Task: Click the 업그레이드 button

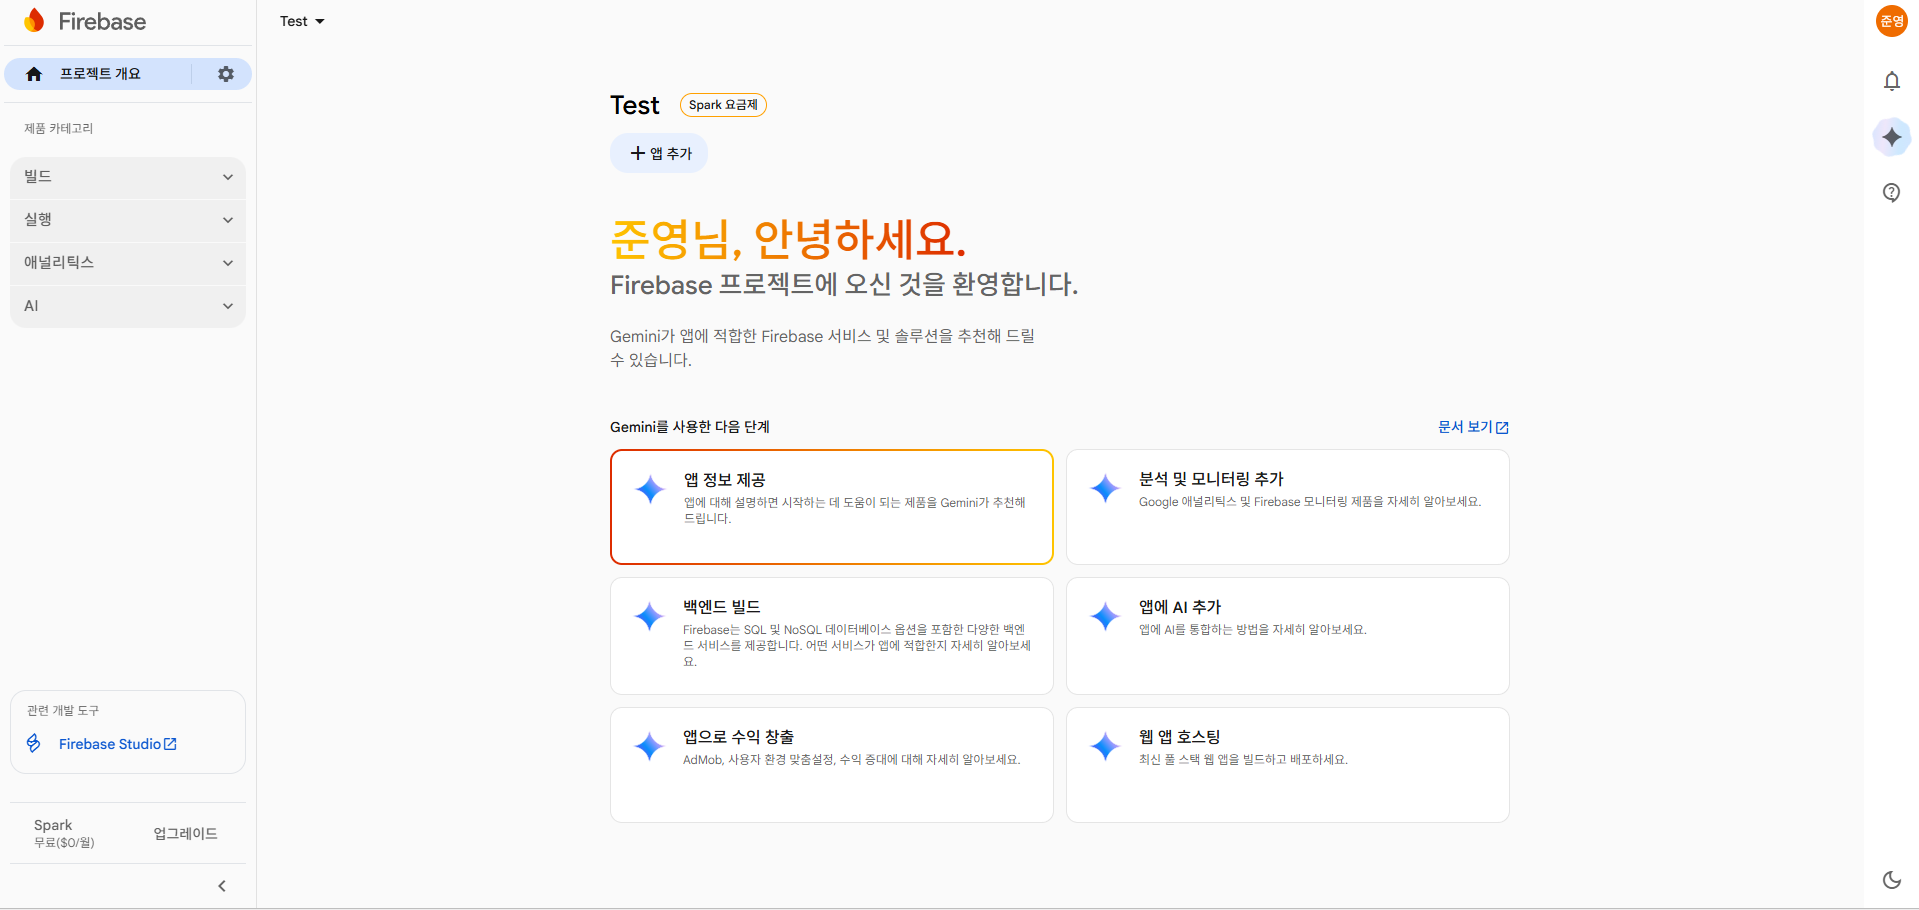Action: tap(185, 833)
